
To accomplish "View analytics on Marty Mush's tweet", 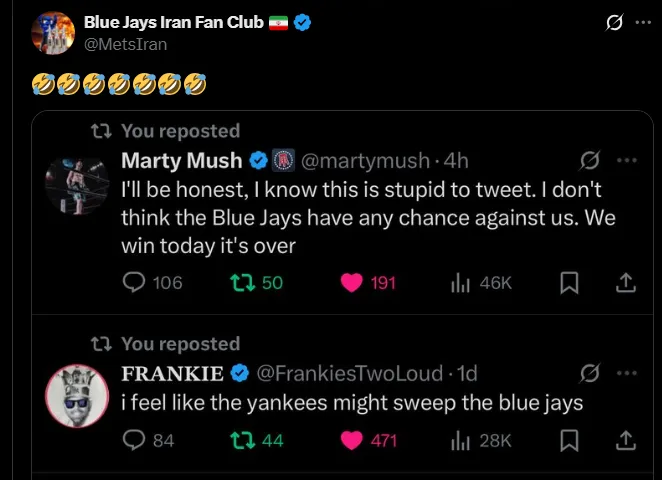I will (461, 283).
